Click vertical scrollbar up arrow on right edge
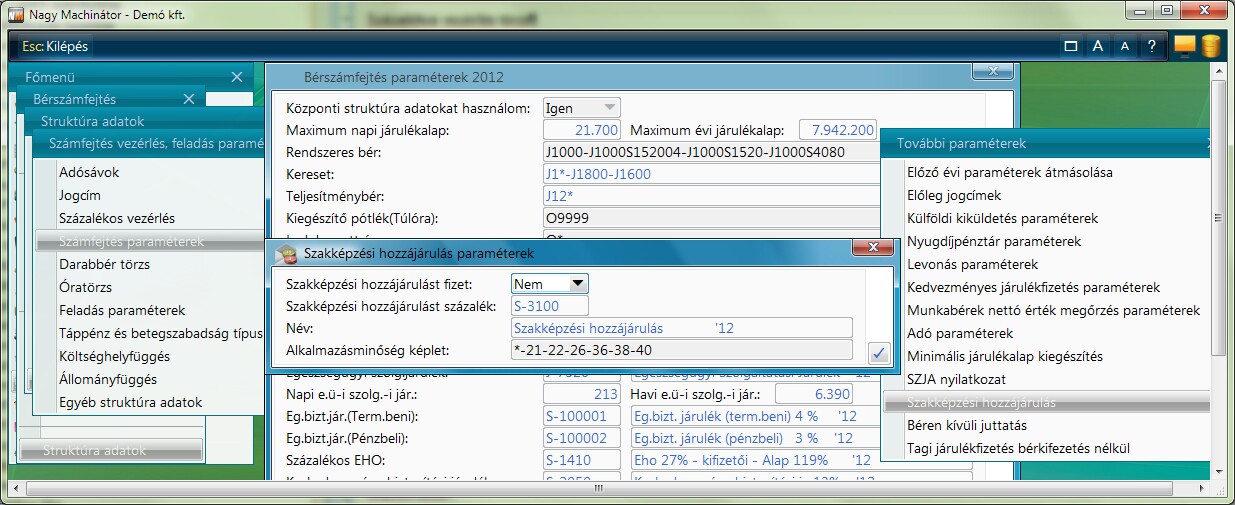The height and width of the screenshot is (505, 1235). click(1216, 73)
